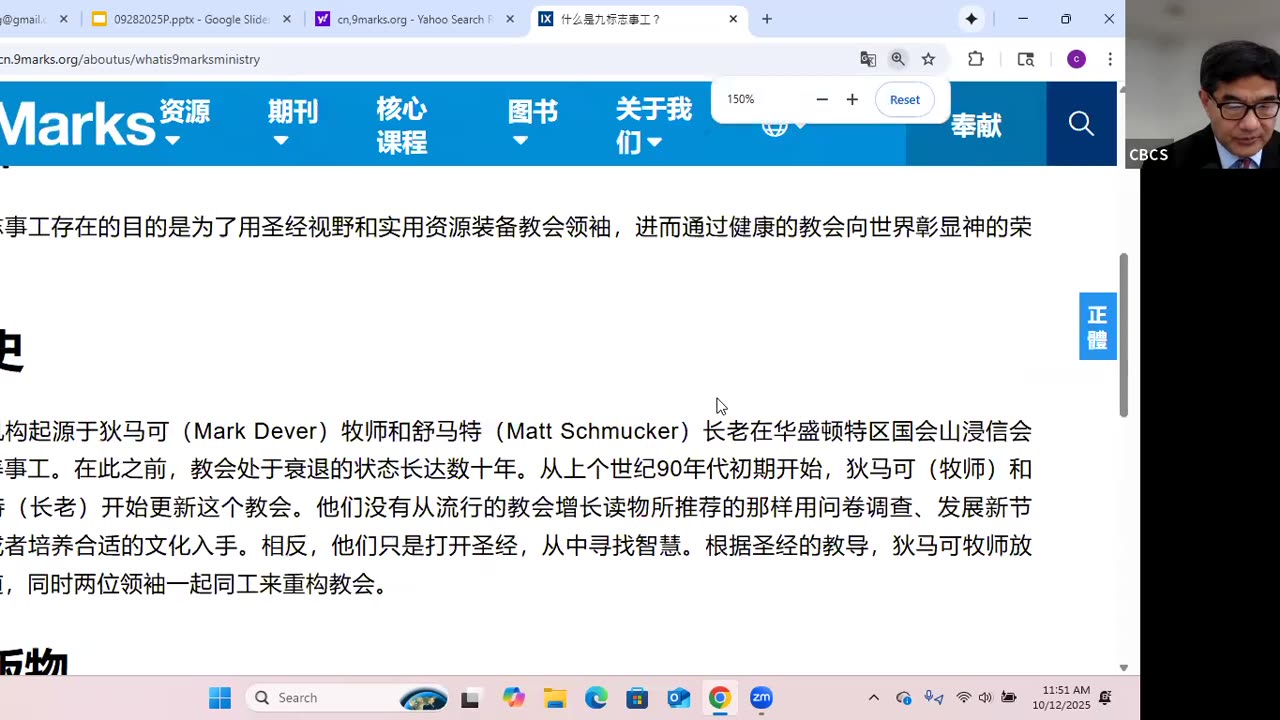The image size is (1280, 720).
Task: Expand the 资源 menu
Action: pyautogui.click(x=184, y=122)
